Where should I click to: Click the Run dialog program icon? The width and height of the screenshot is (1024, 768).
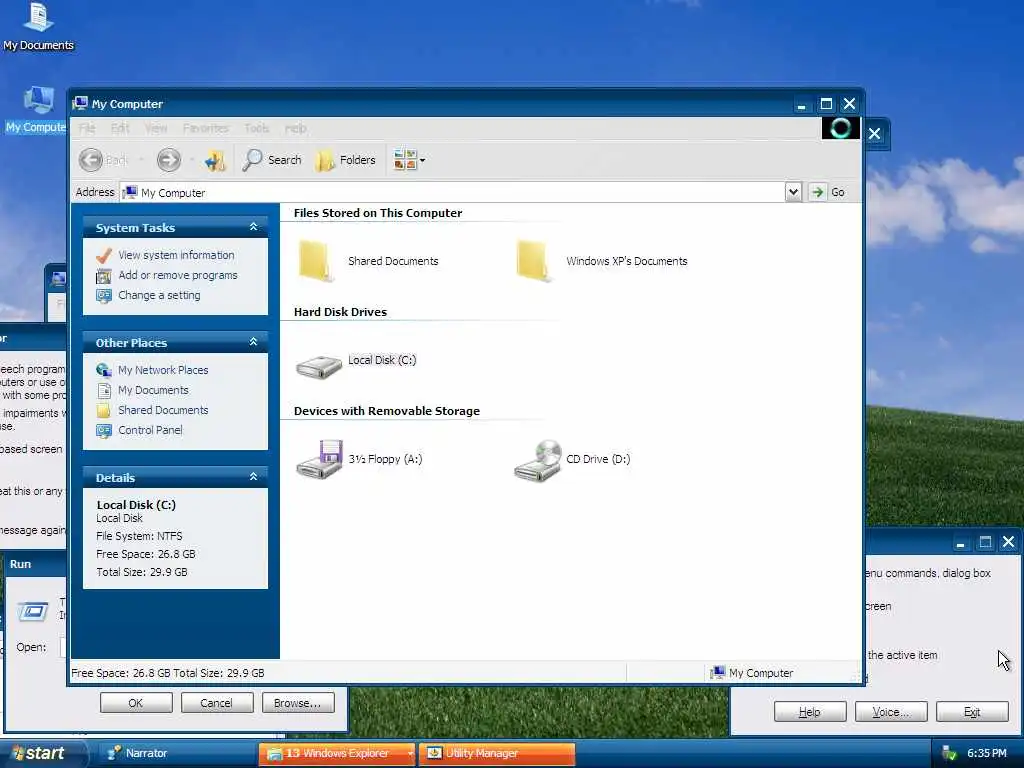click(33, 612)
